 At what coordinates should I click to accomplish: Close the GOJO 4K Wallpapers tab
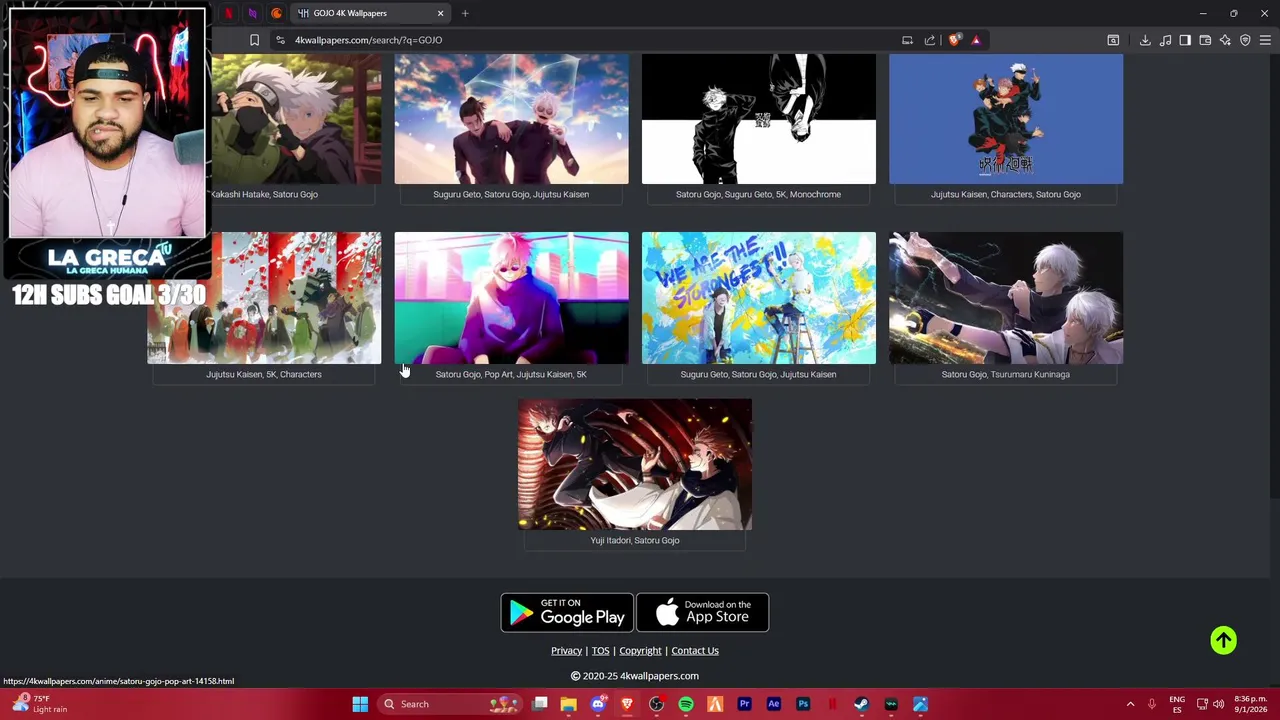(440, 13)
